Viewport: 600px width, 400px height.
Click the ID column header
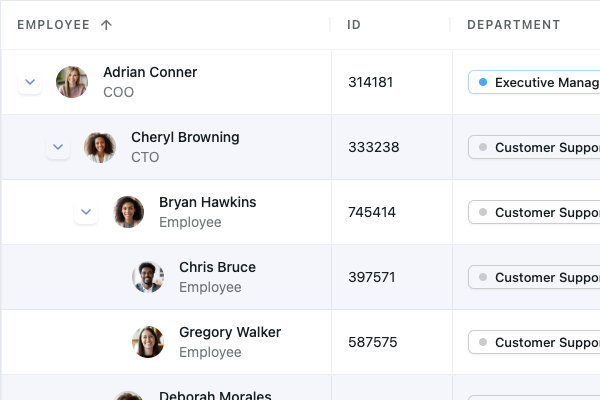click(x=354, y=25)
